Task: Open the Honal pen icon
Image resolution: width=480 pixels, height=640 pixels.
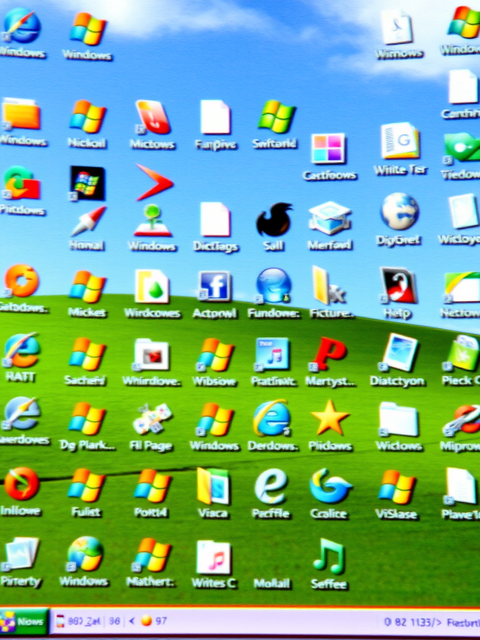Action: [x=87, y=221]
